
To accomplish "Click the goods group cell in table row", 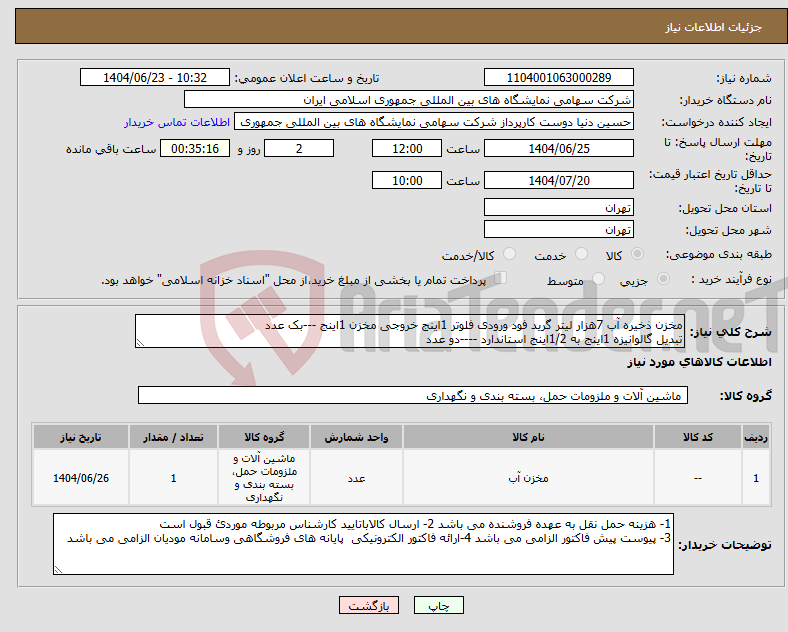I will (x=264, y=478).
